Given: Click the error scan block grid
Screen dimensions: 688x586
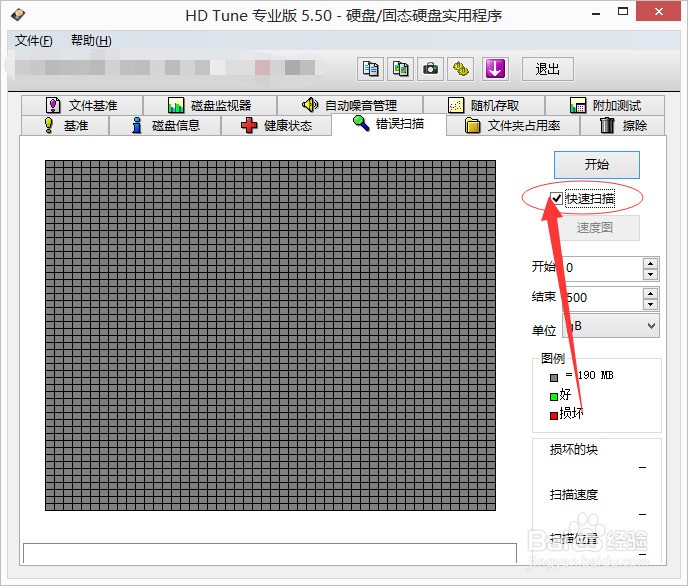Looking at the screenshot, I should [270, 336].
